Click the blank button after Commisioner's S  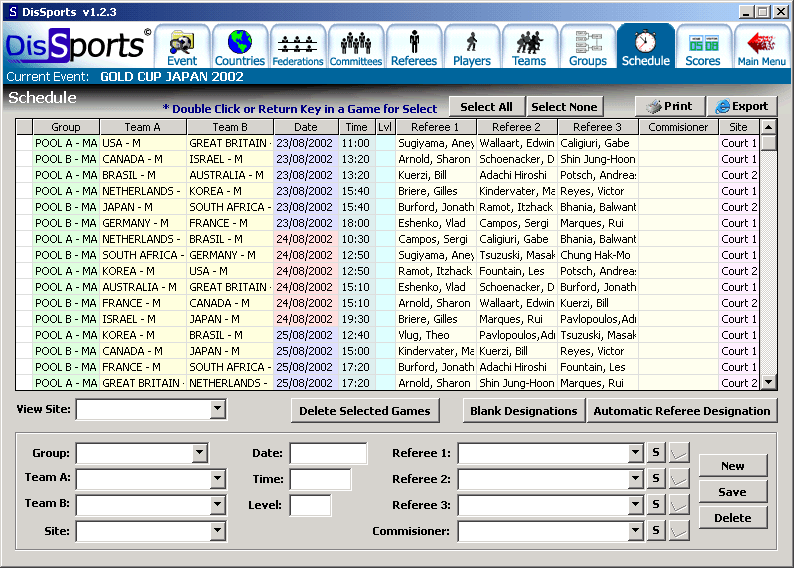(x=679, y=531)
